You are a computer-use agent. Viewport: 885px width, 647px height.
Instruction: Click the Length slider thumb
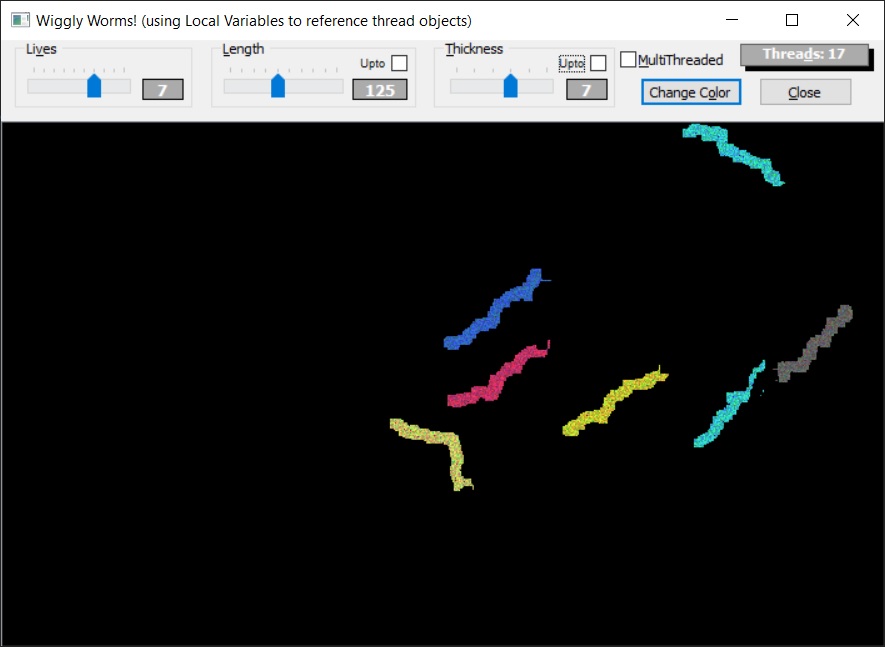(x=280, y=86)
